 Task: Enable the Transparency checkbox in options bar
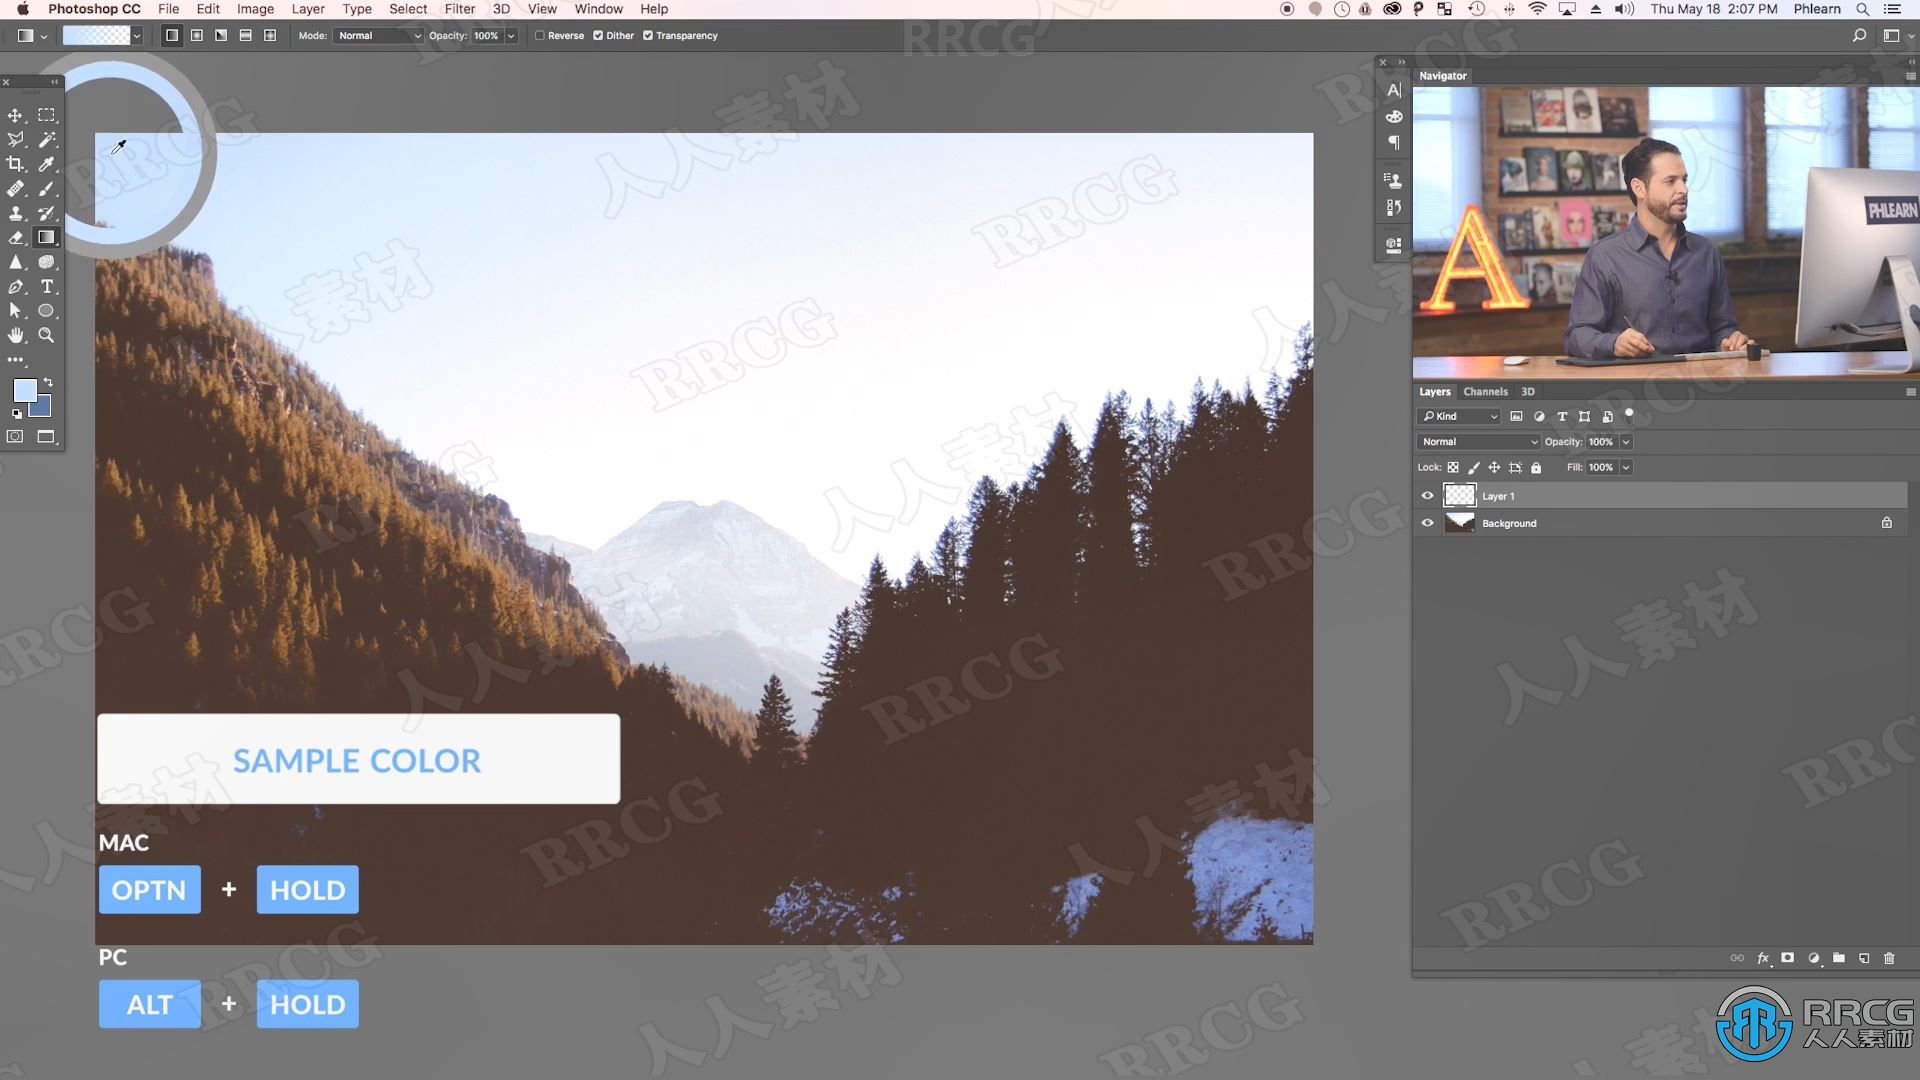pyautogui.click(x=647, y=36)
